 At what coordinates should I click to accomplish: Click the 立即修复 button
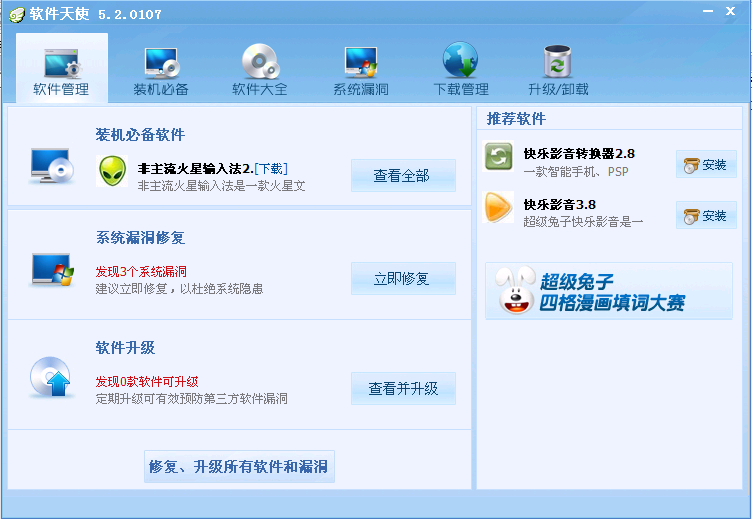403,278
